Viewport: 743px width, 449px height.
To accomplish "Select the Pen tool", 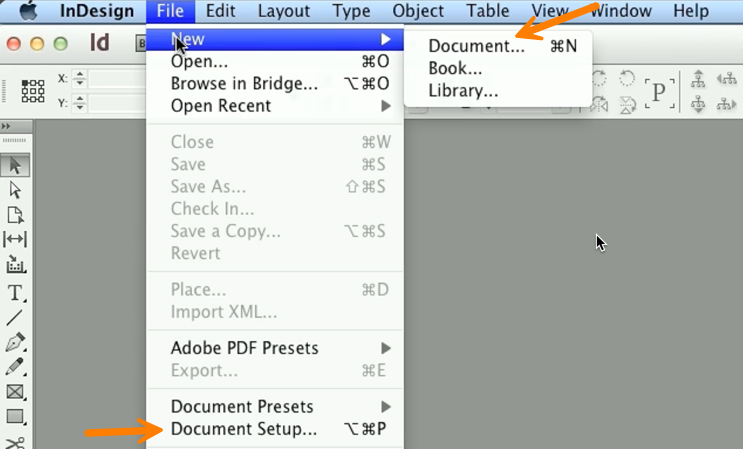I will coord(15,342).
